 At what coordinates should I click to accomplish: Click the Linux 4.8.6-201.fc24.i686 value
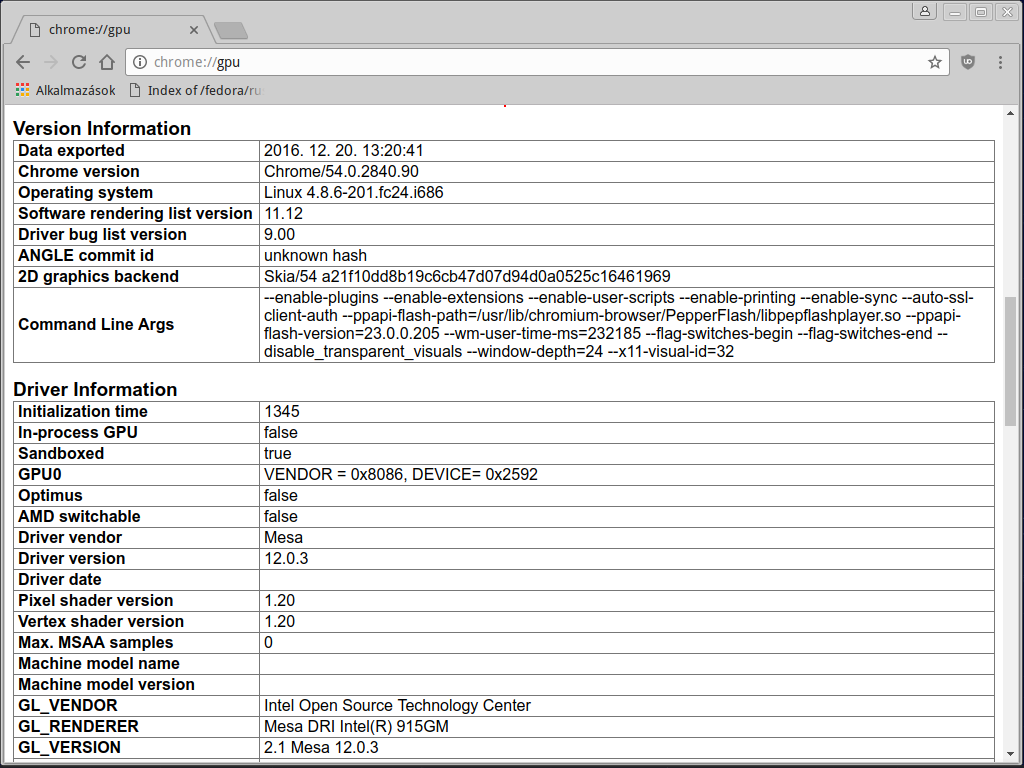[x=353, y=192]
